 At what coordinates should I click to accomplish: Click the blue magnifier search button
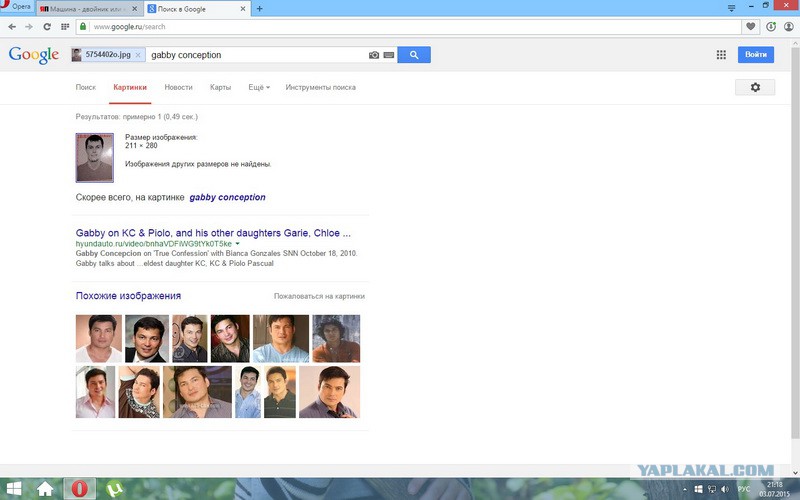(414, 55)
